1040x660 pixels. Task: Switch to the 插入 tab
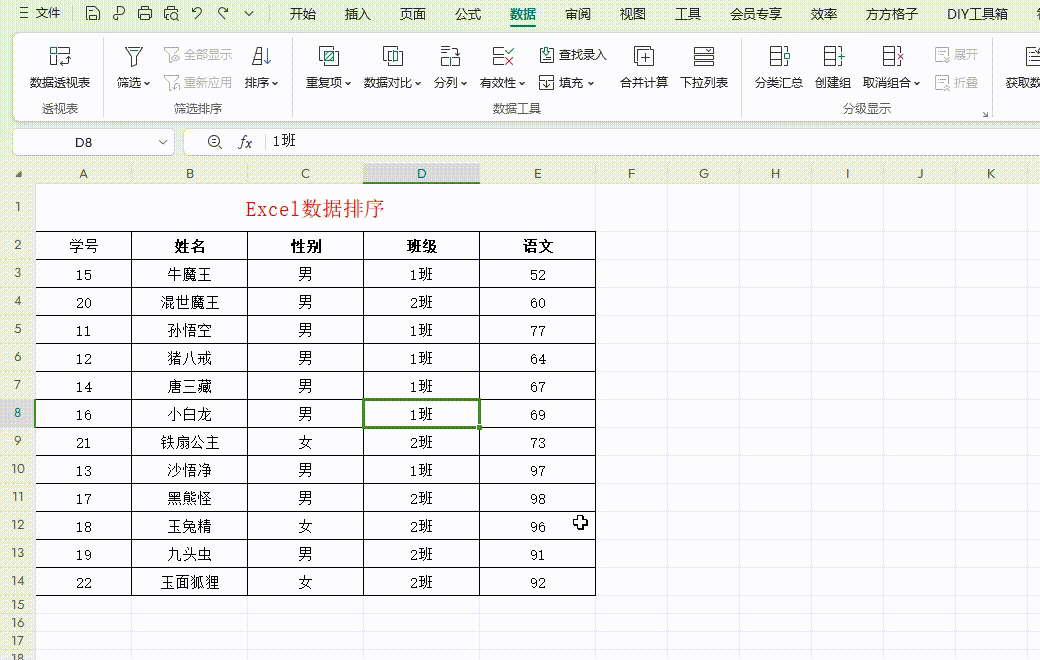tap(358, 14)
